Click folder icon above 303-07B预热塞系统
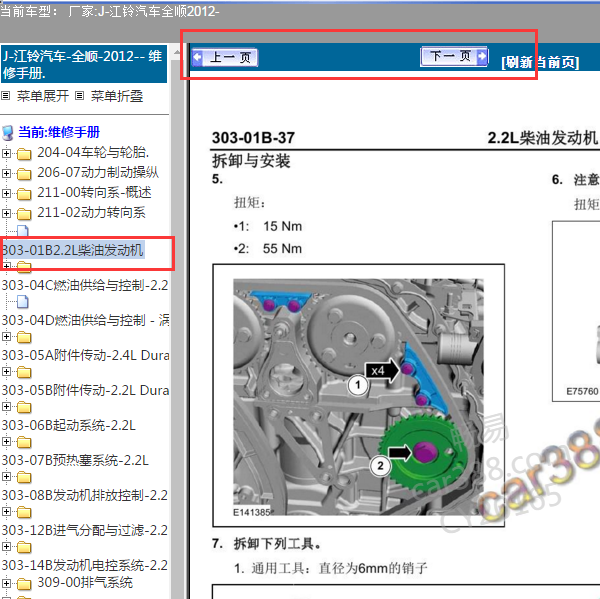The image size is (600, 599). [24, 442]
